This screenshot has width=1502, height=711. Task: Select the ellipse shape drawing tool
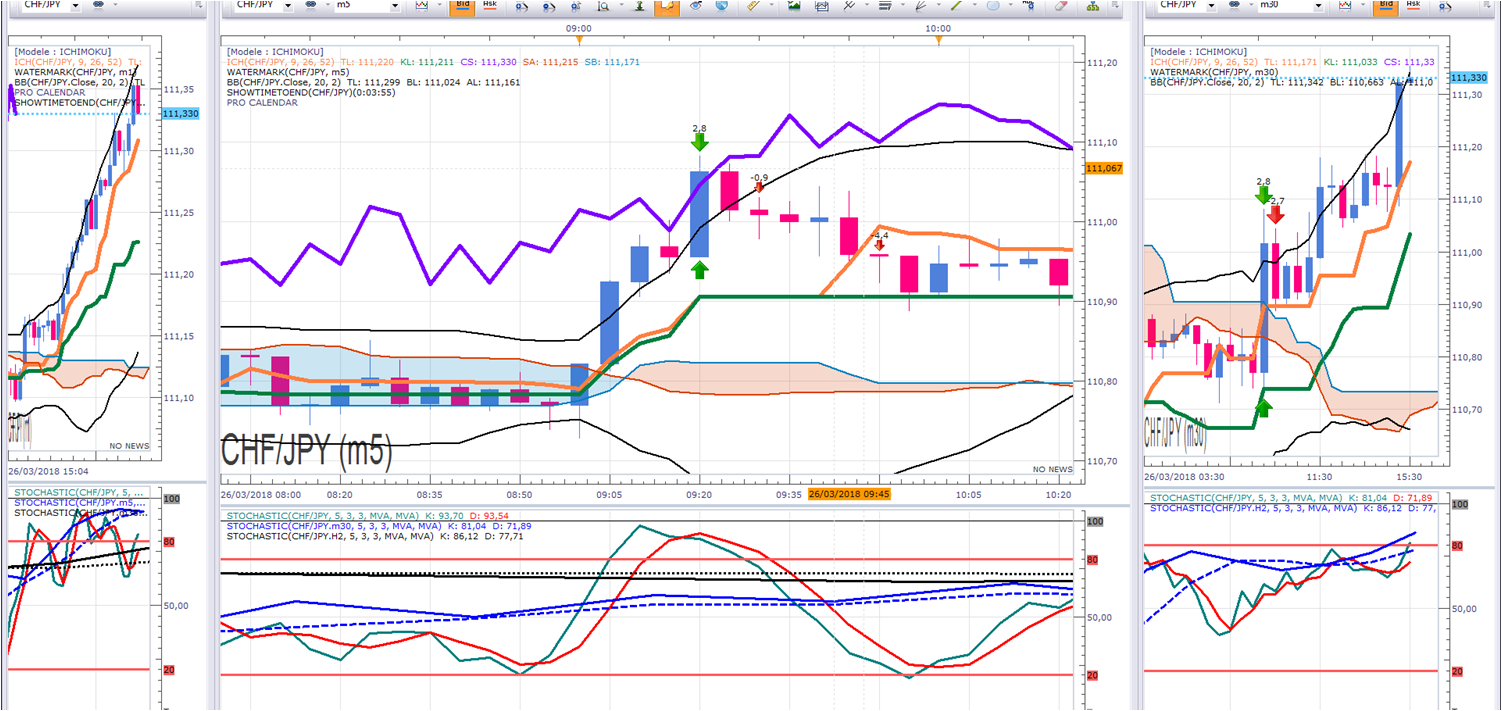point(993,6)
